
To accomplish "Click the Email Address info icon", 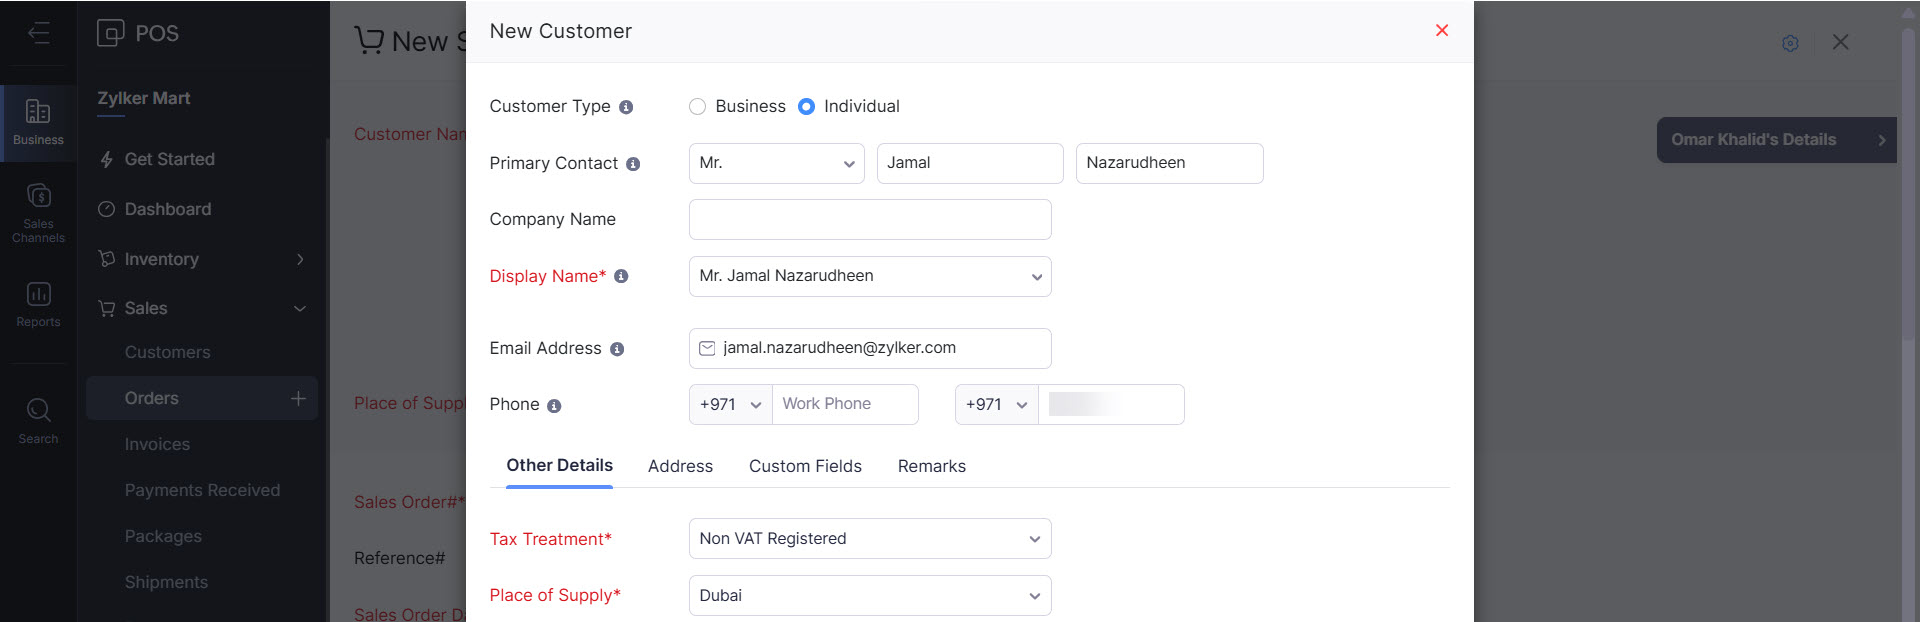I will pos(617,349).
